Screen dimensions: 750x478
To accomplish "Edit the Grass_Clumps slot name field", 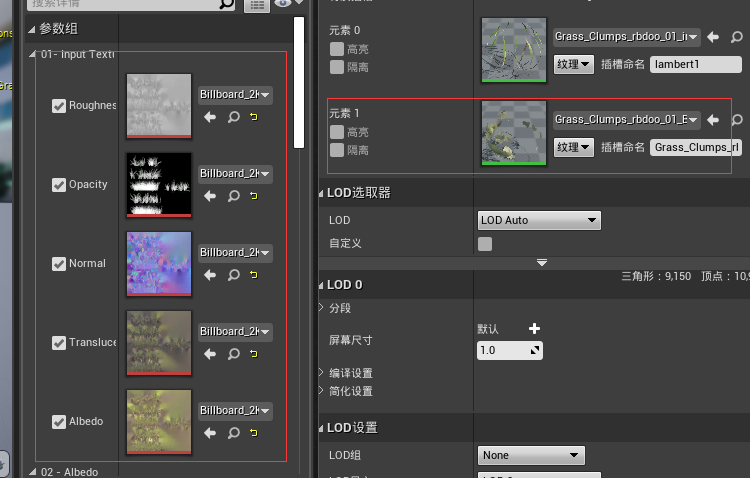I will 695,147.
